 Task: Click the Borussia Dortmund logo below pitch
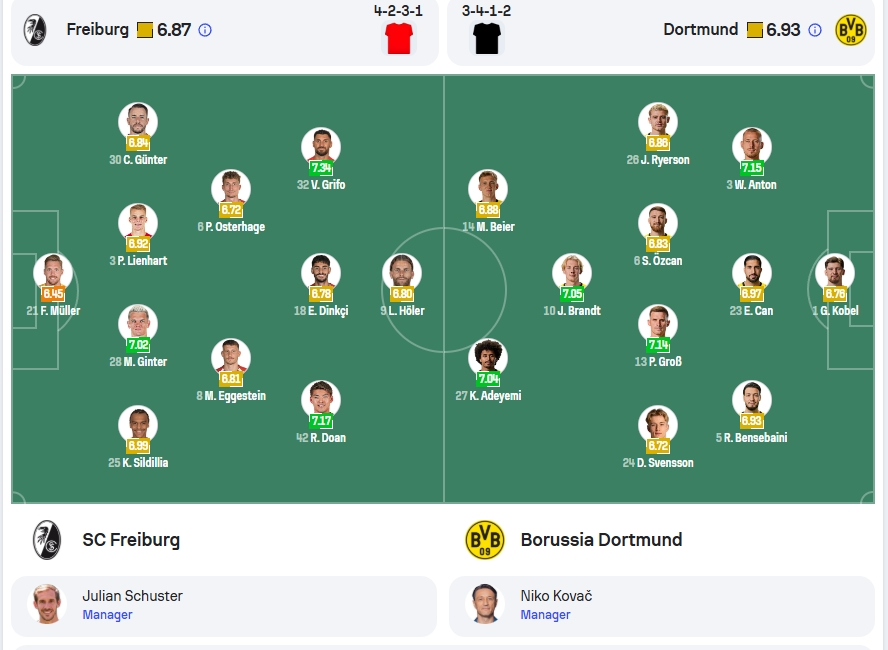click(x=485, y=540)
